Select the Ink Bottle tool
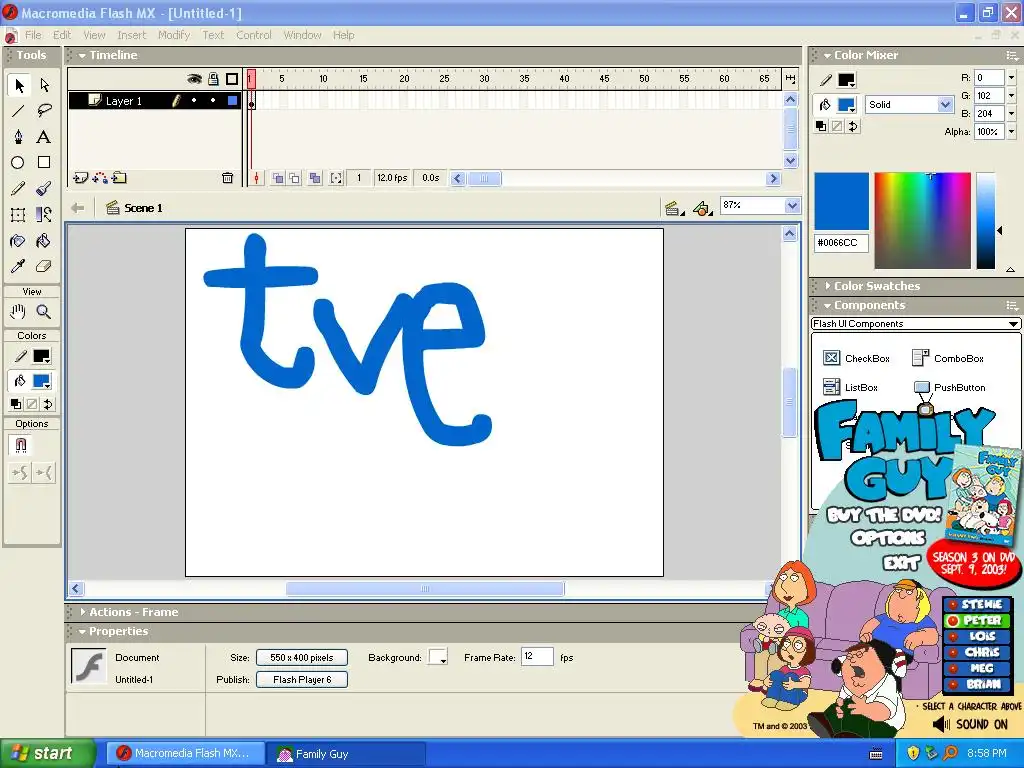1024x768 pixels. click(x=18, y=241)
